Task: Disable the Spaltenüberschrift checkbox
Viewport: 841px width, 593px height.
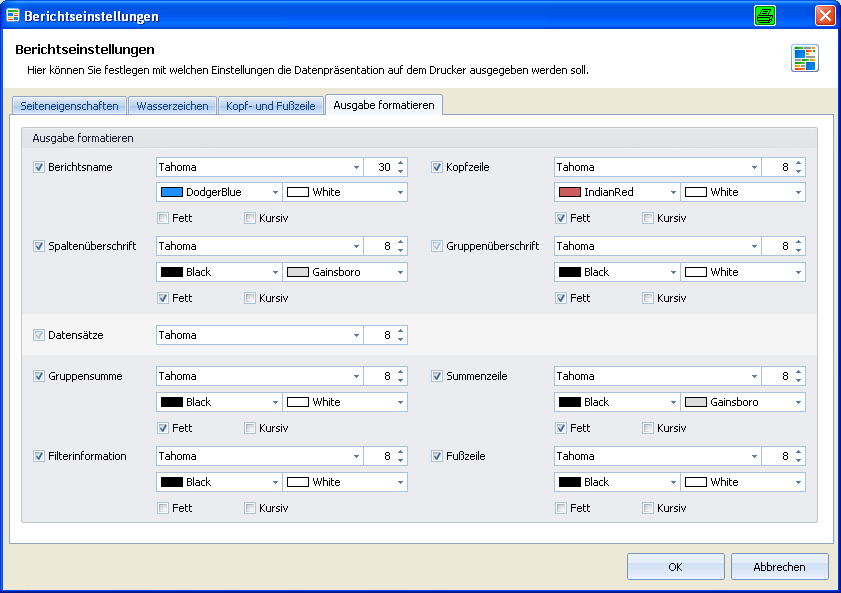Action: coord(39,246)
